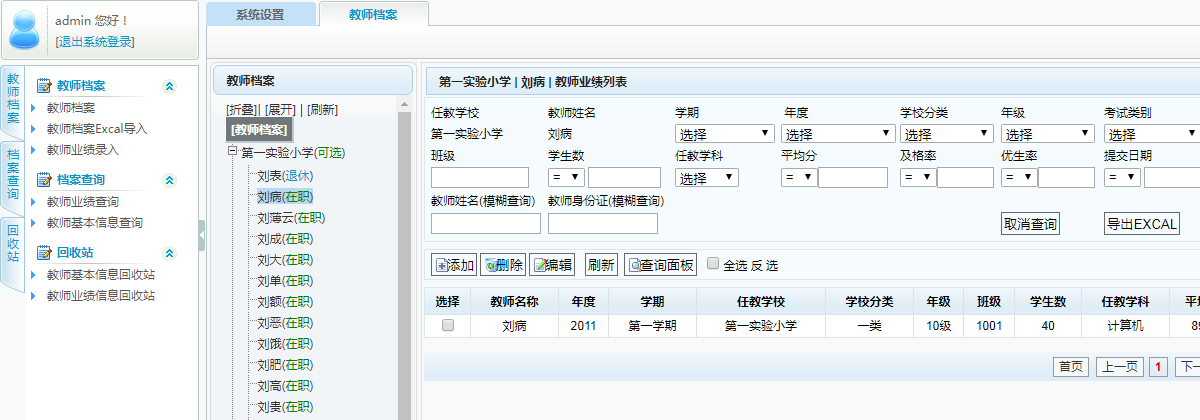Open the 年度 filter dropdown

pos(838,134)
